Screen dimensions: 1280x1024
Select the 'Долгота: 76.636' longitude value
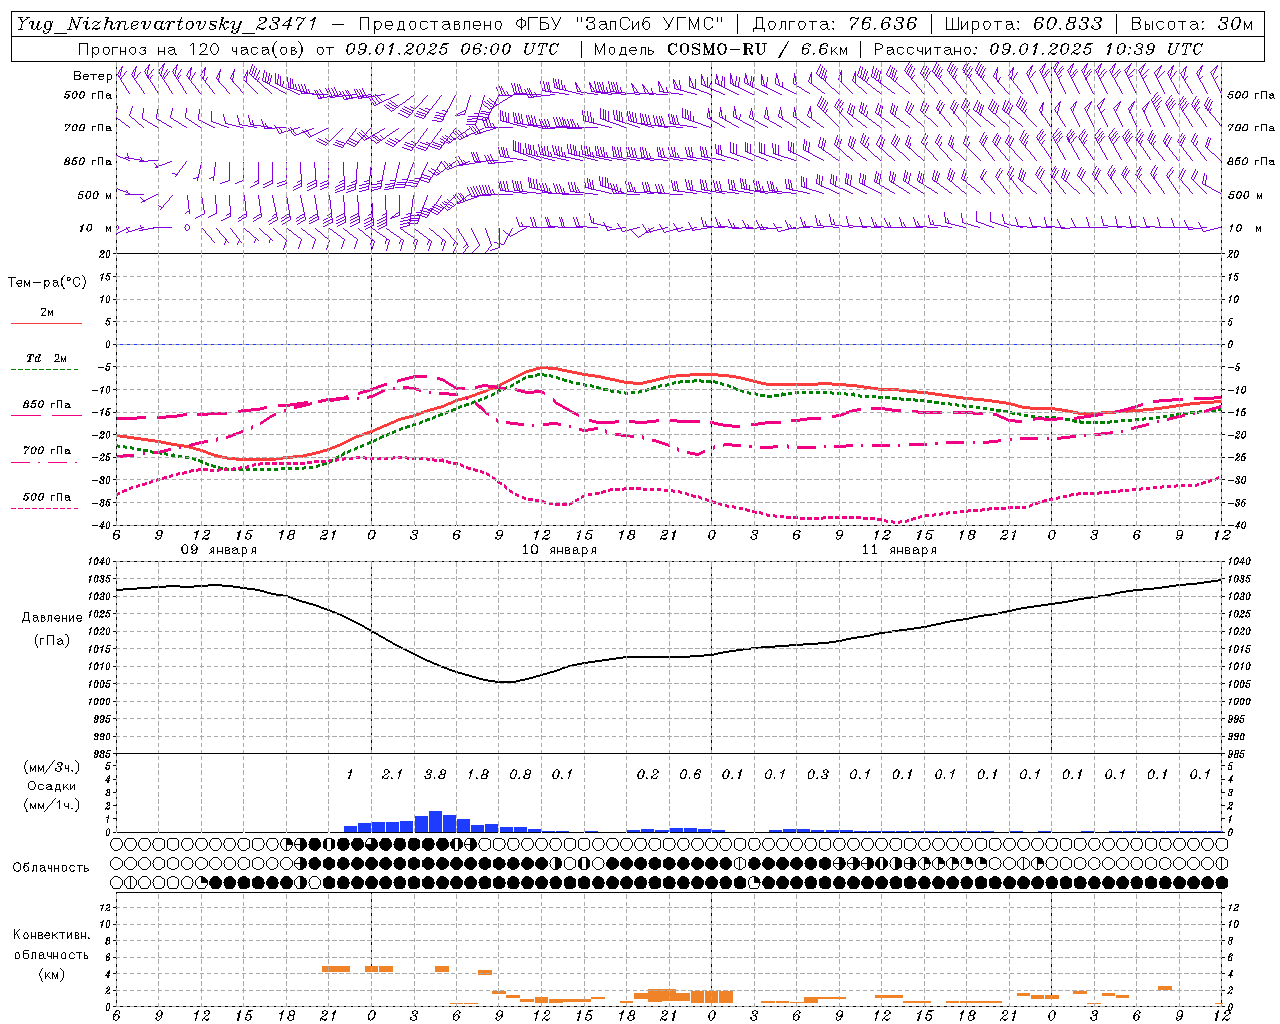pos(835,25)
